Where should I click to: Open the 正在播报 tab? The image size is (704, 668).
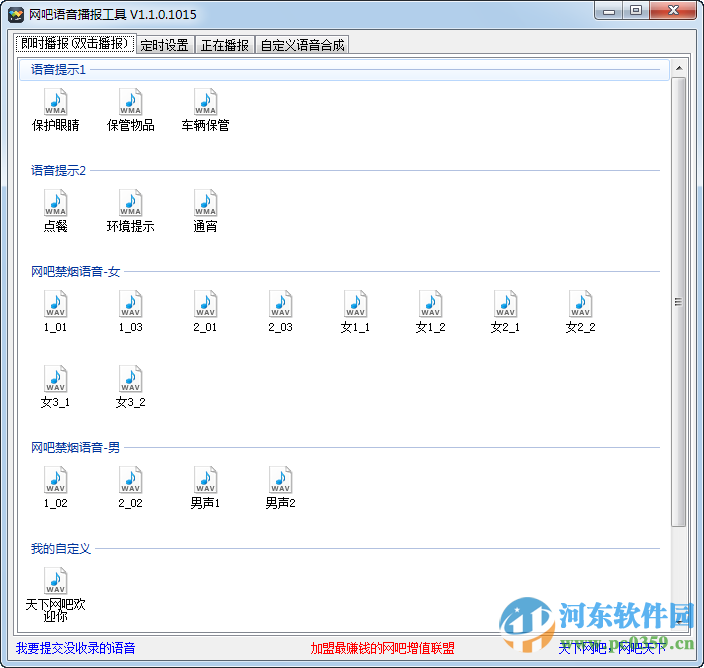coord(224,45)
